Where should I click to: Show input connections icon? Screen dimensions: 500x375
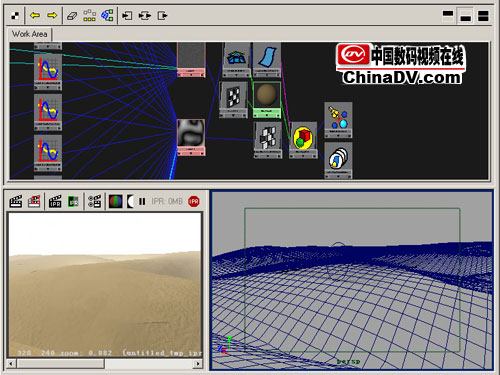pos(127,16)
